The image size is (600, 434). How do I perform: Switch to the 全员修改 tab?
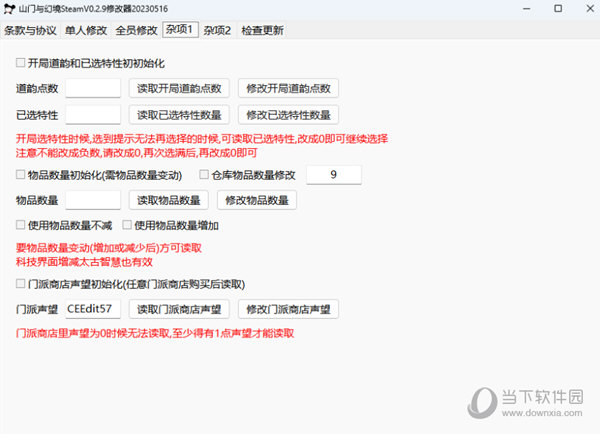136,30
